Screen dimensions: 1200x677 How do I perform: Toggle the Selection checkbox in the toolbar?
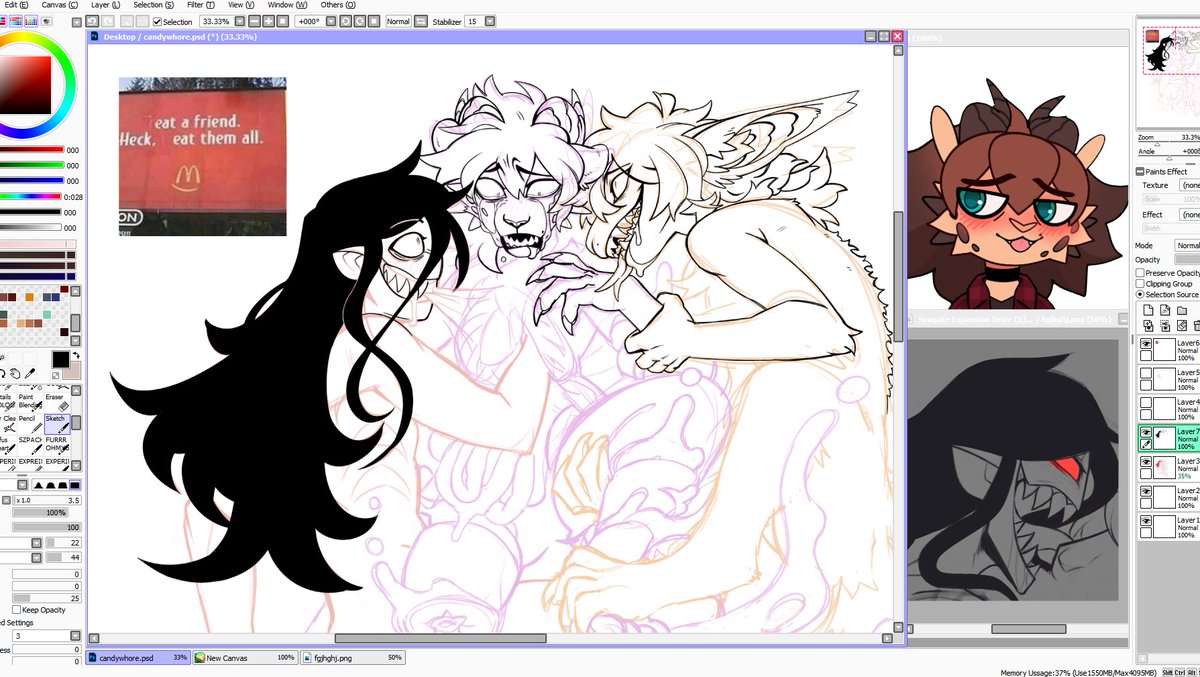[158, 21]
